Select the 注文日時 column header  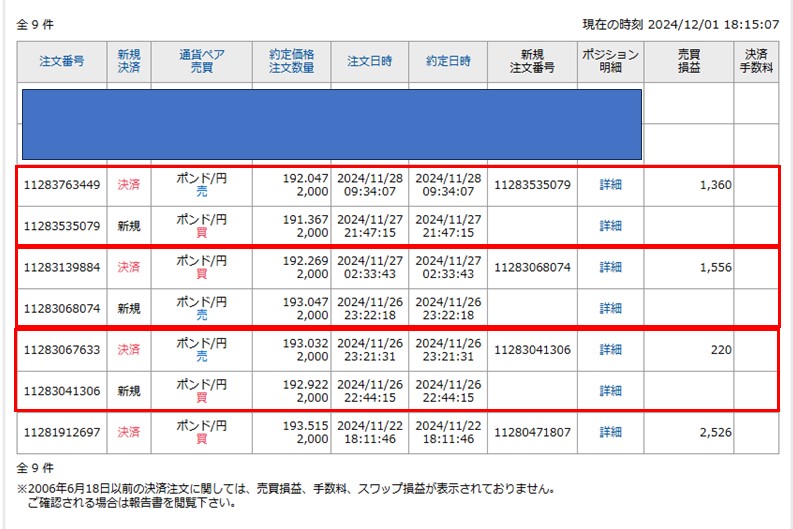(x=370, y=61)
